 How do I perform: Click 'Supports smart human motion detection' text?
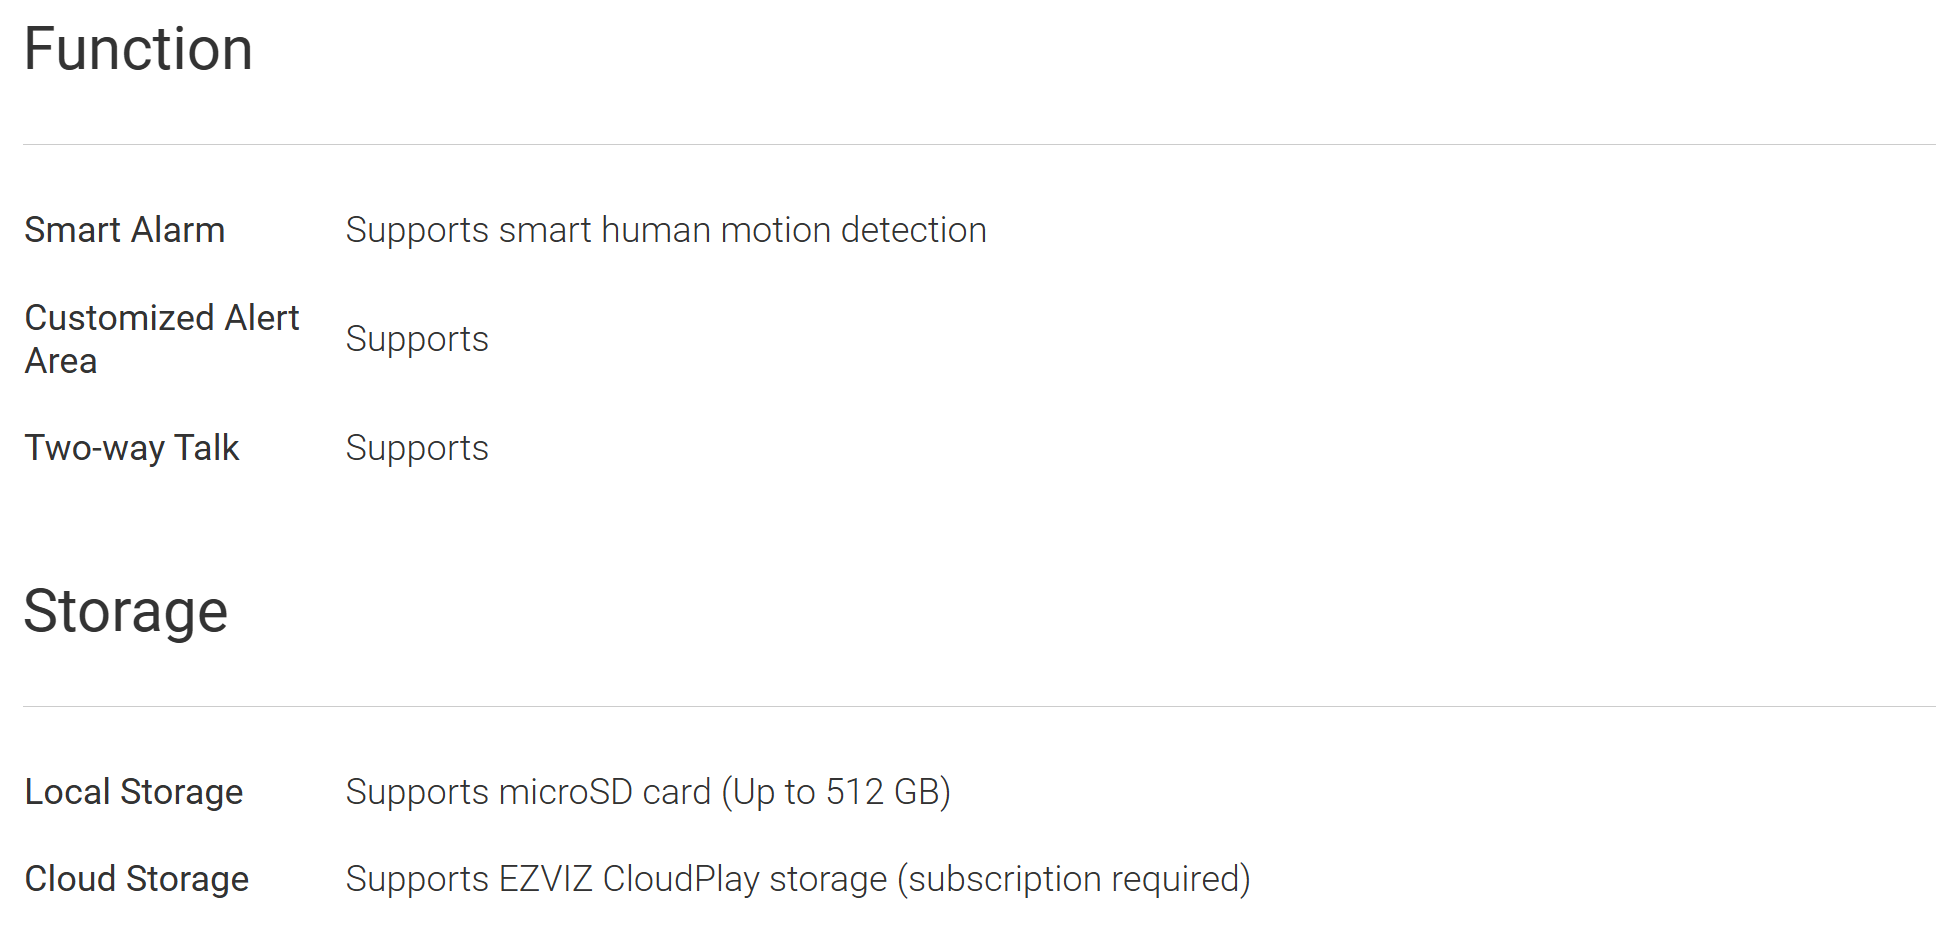666,230
